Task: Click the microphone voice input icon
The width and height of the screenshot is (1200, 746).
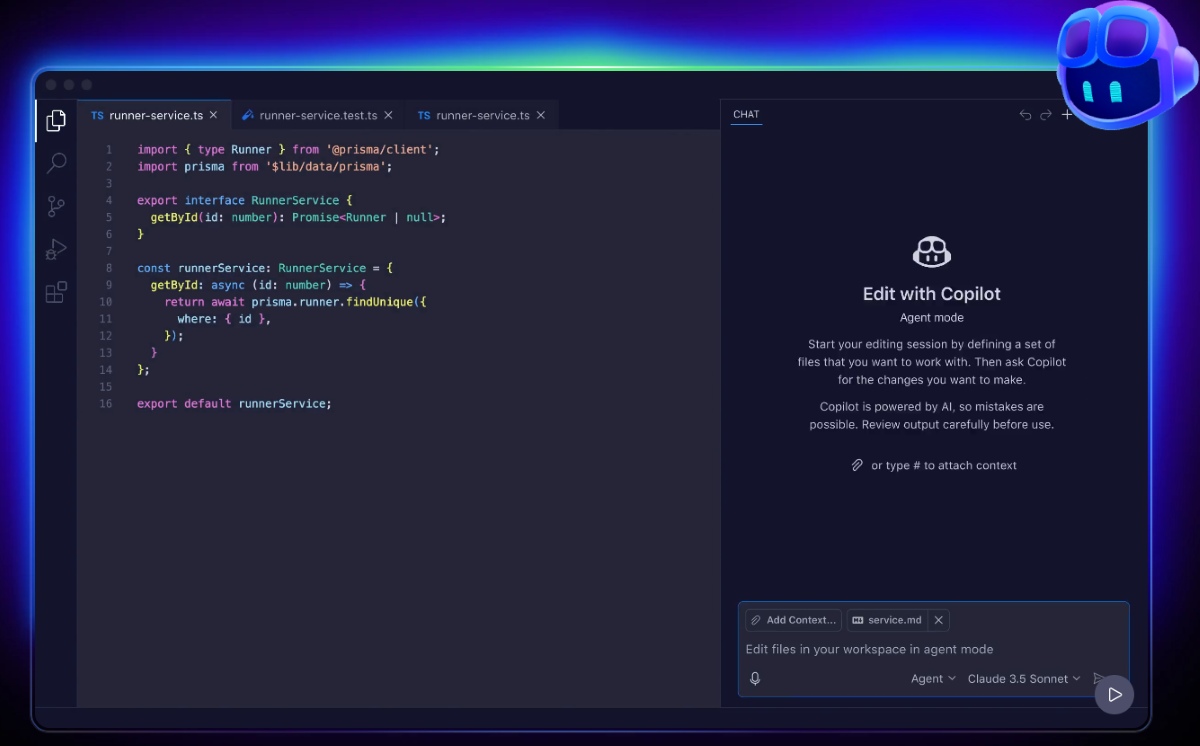Action: (x=755, y=679)
